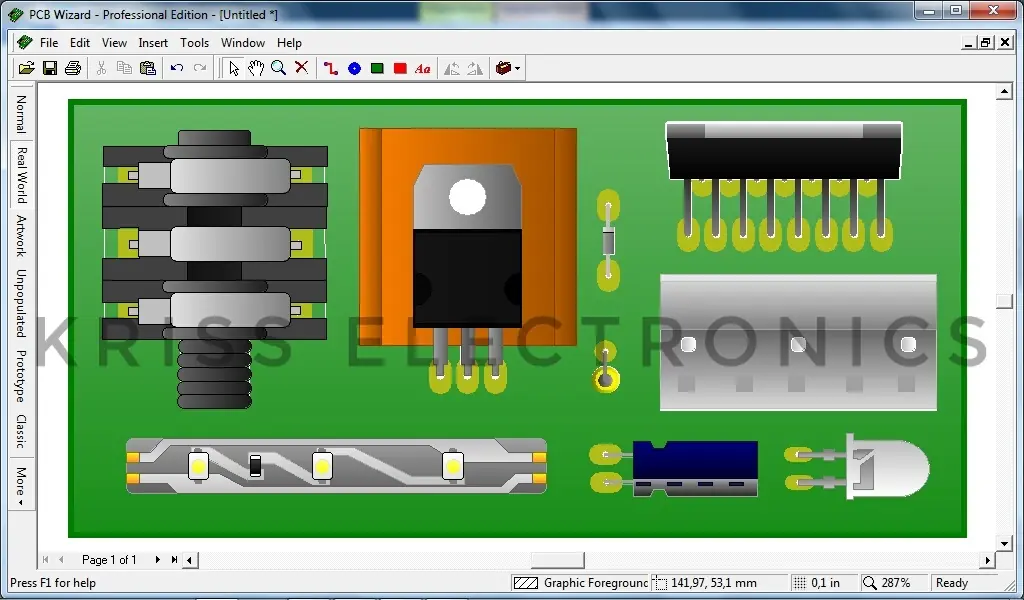
Task: Go to the next page arrow
Action: pos(157,560)
